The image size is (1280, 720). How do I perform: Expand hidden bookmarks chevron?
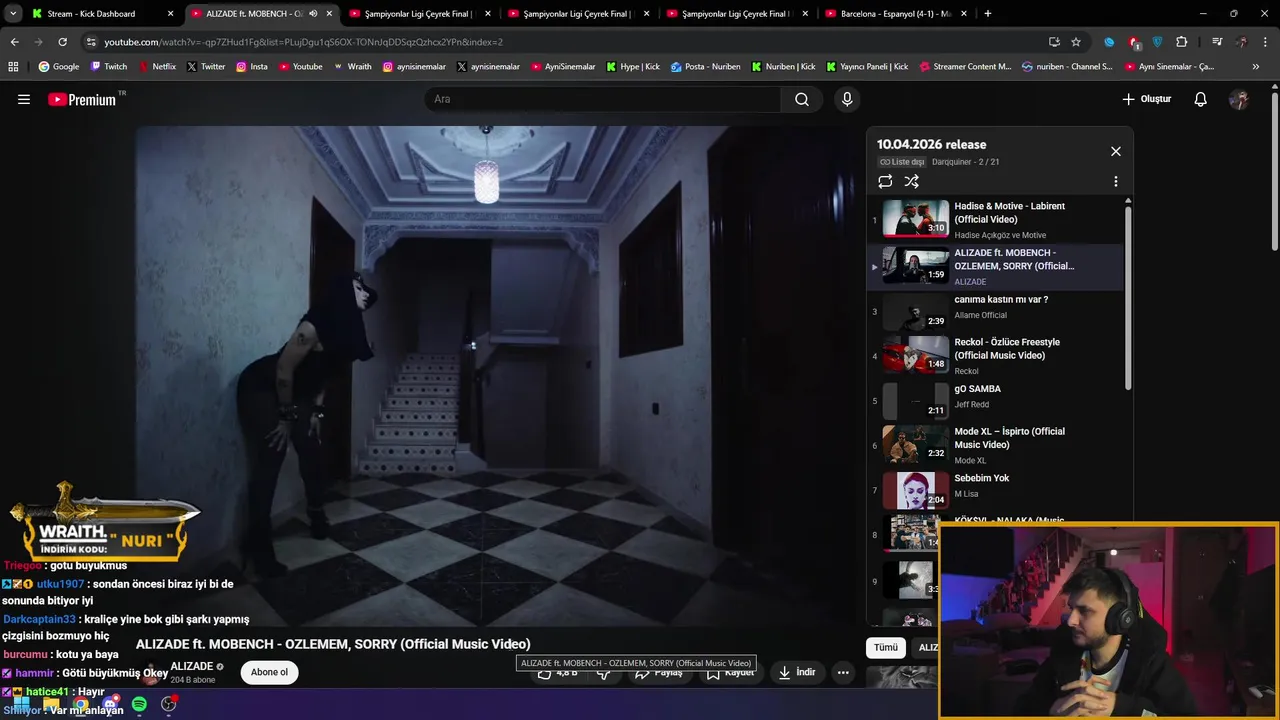tap(1256, 67)
